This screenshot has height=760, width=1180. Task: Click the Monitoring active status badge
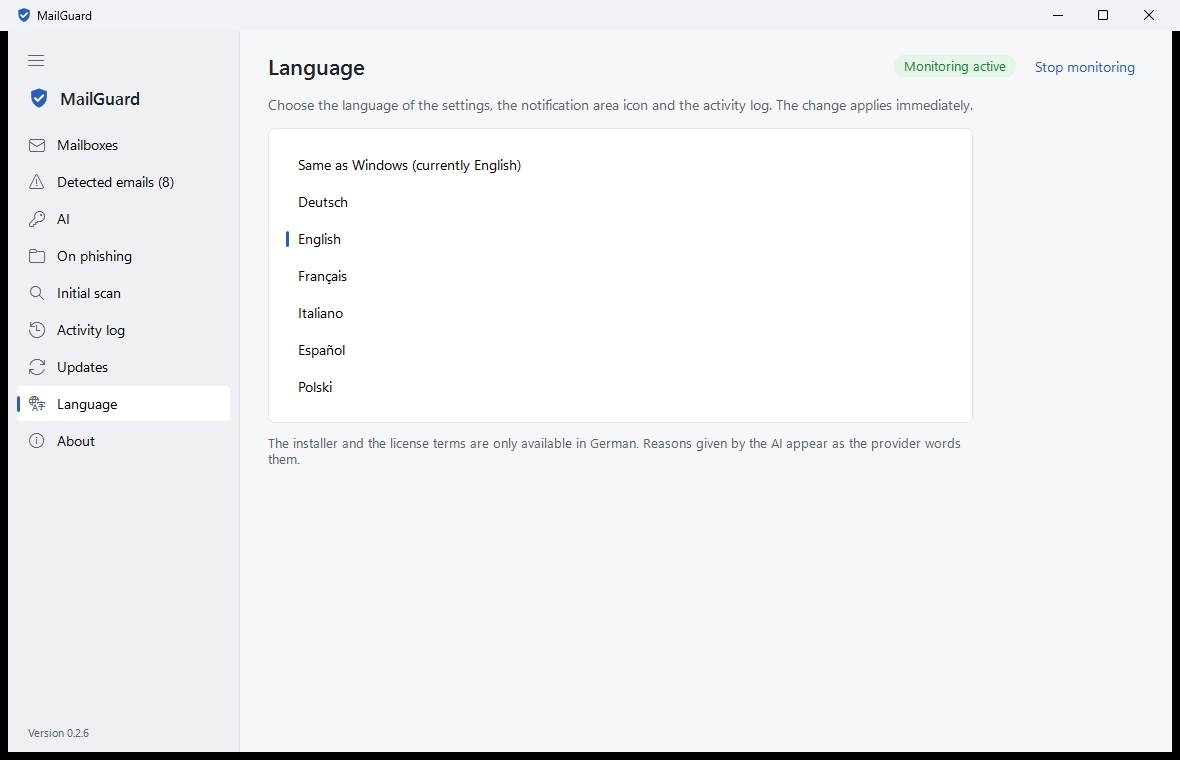point(954,66)
